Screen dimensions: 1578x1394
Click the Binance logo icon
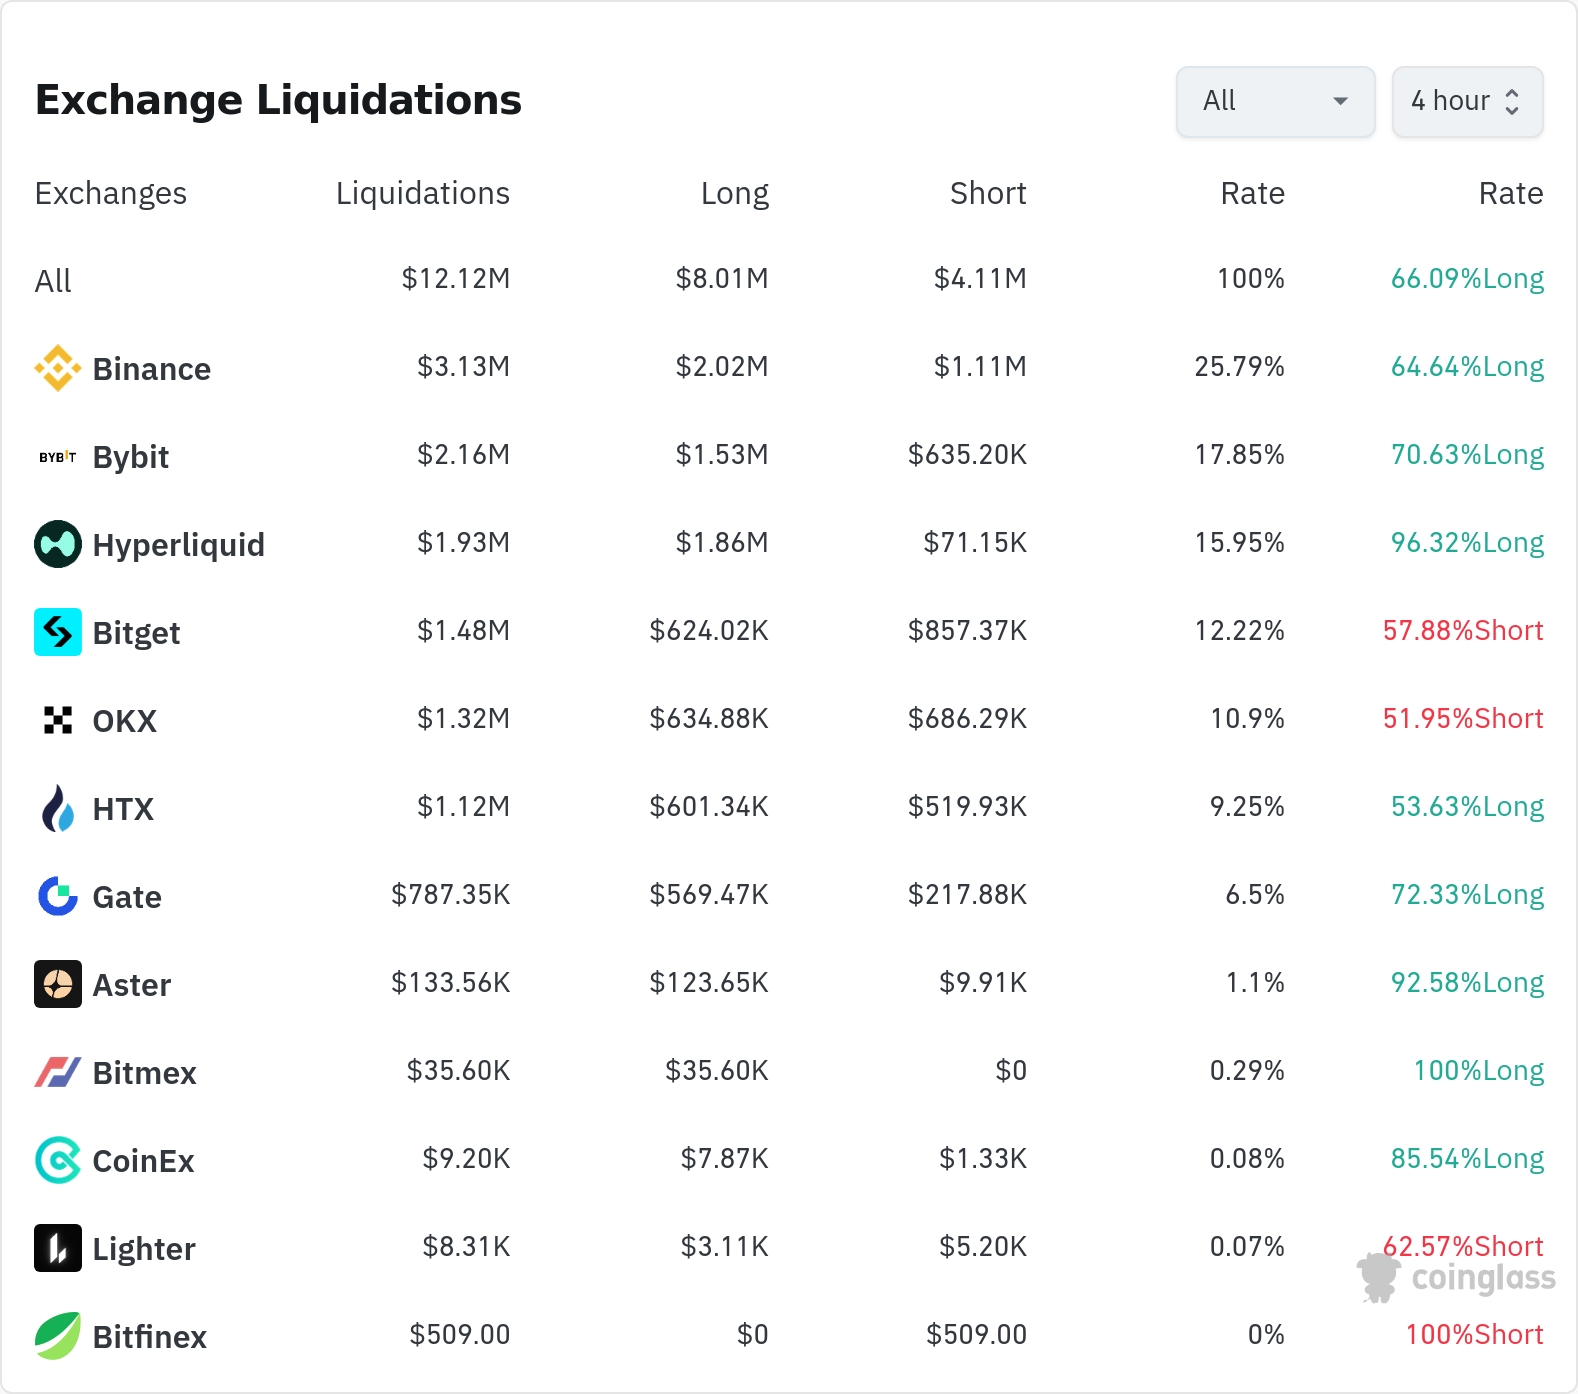click(58, 368)
